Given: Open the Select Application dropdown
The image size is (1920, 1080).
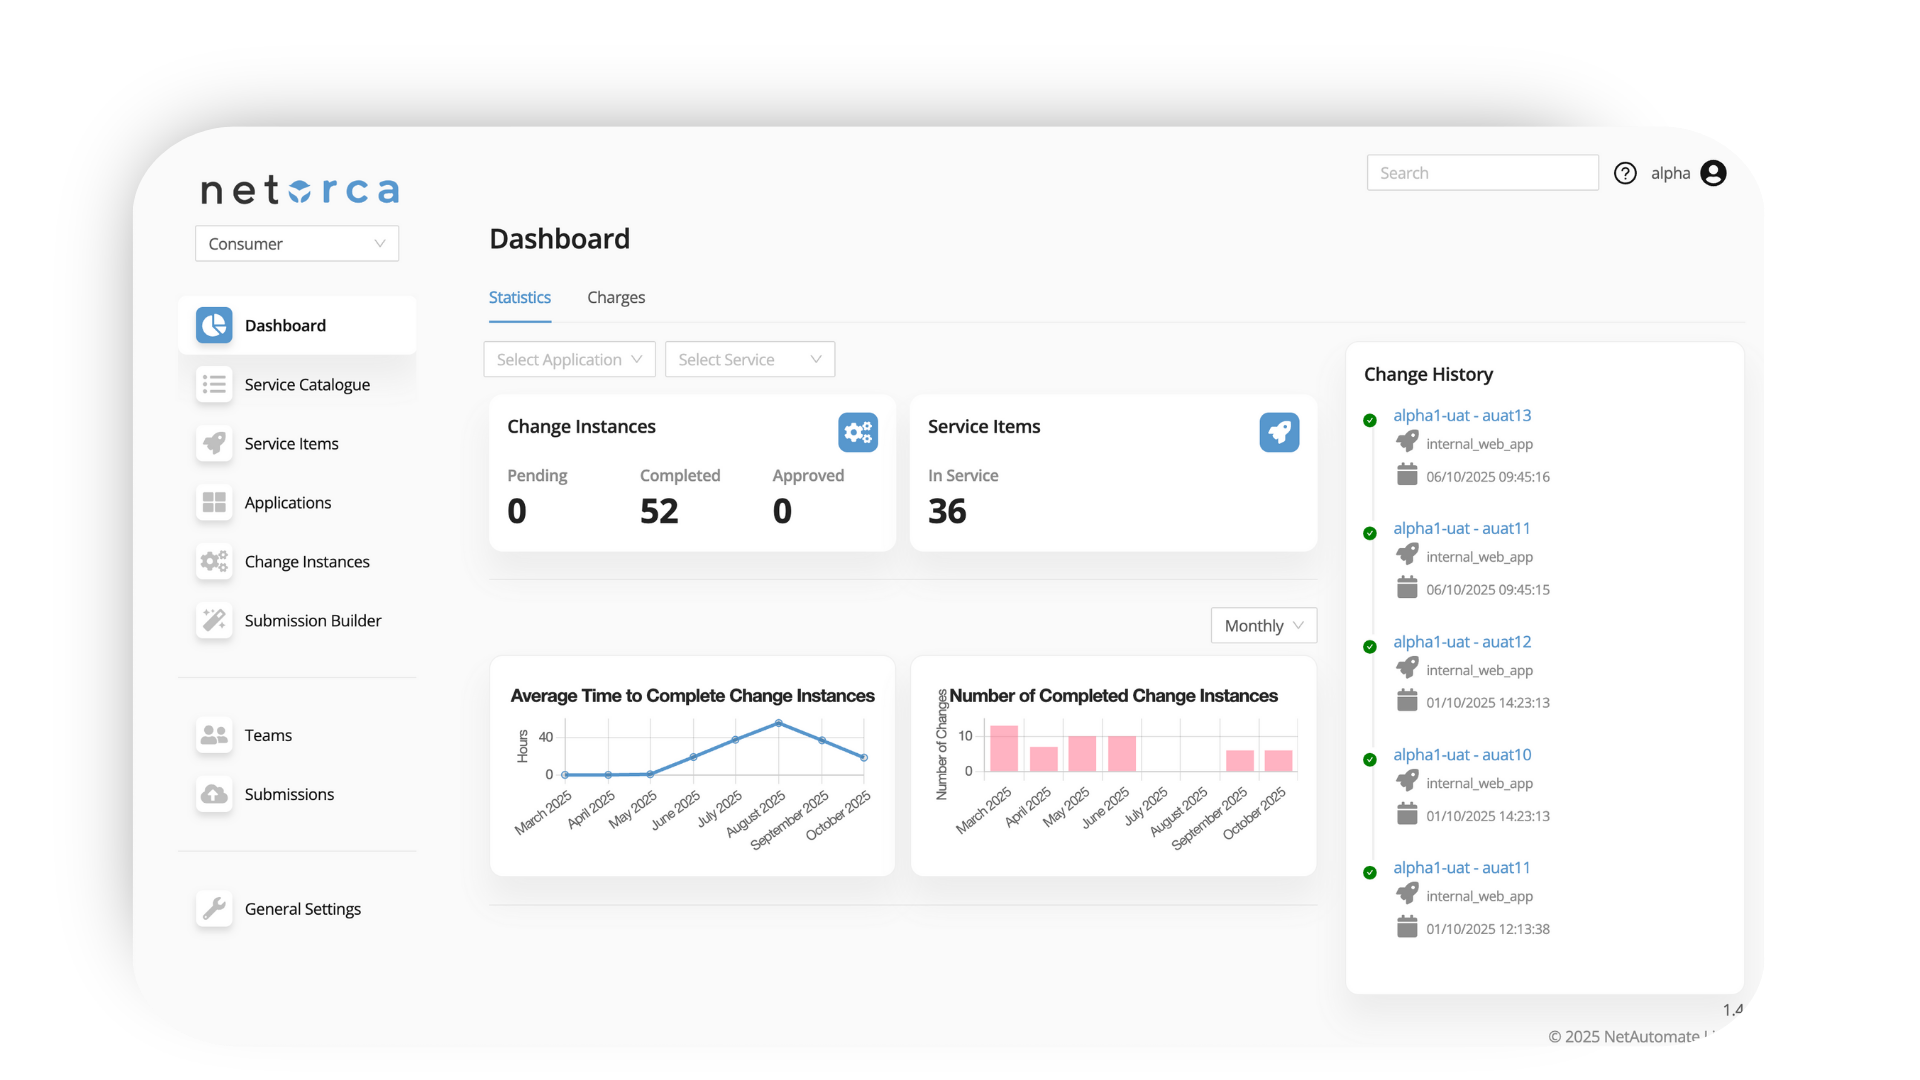Looking at the screenshot, I should pos(569,360).
